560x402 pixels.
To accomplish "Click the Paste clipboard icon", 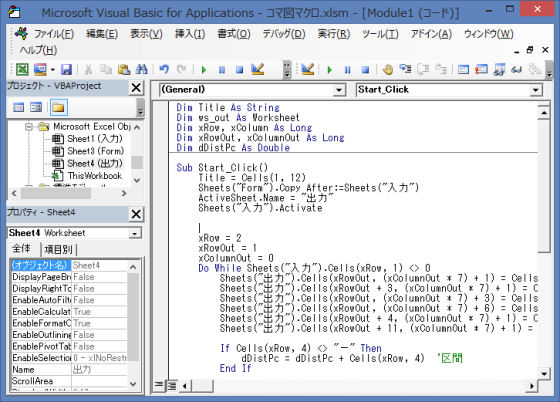I will tap(124, 69).
